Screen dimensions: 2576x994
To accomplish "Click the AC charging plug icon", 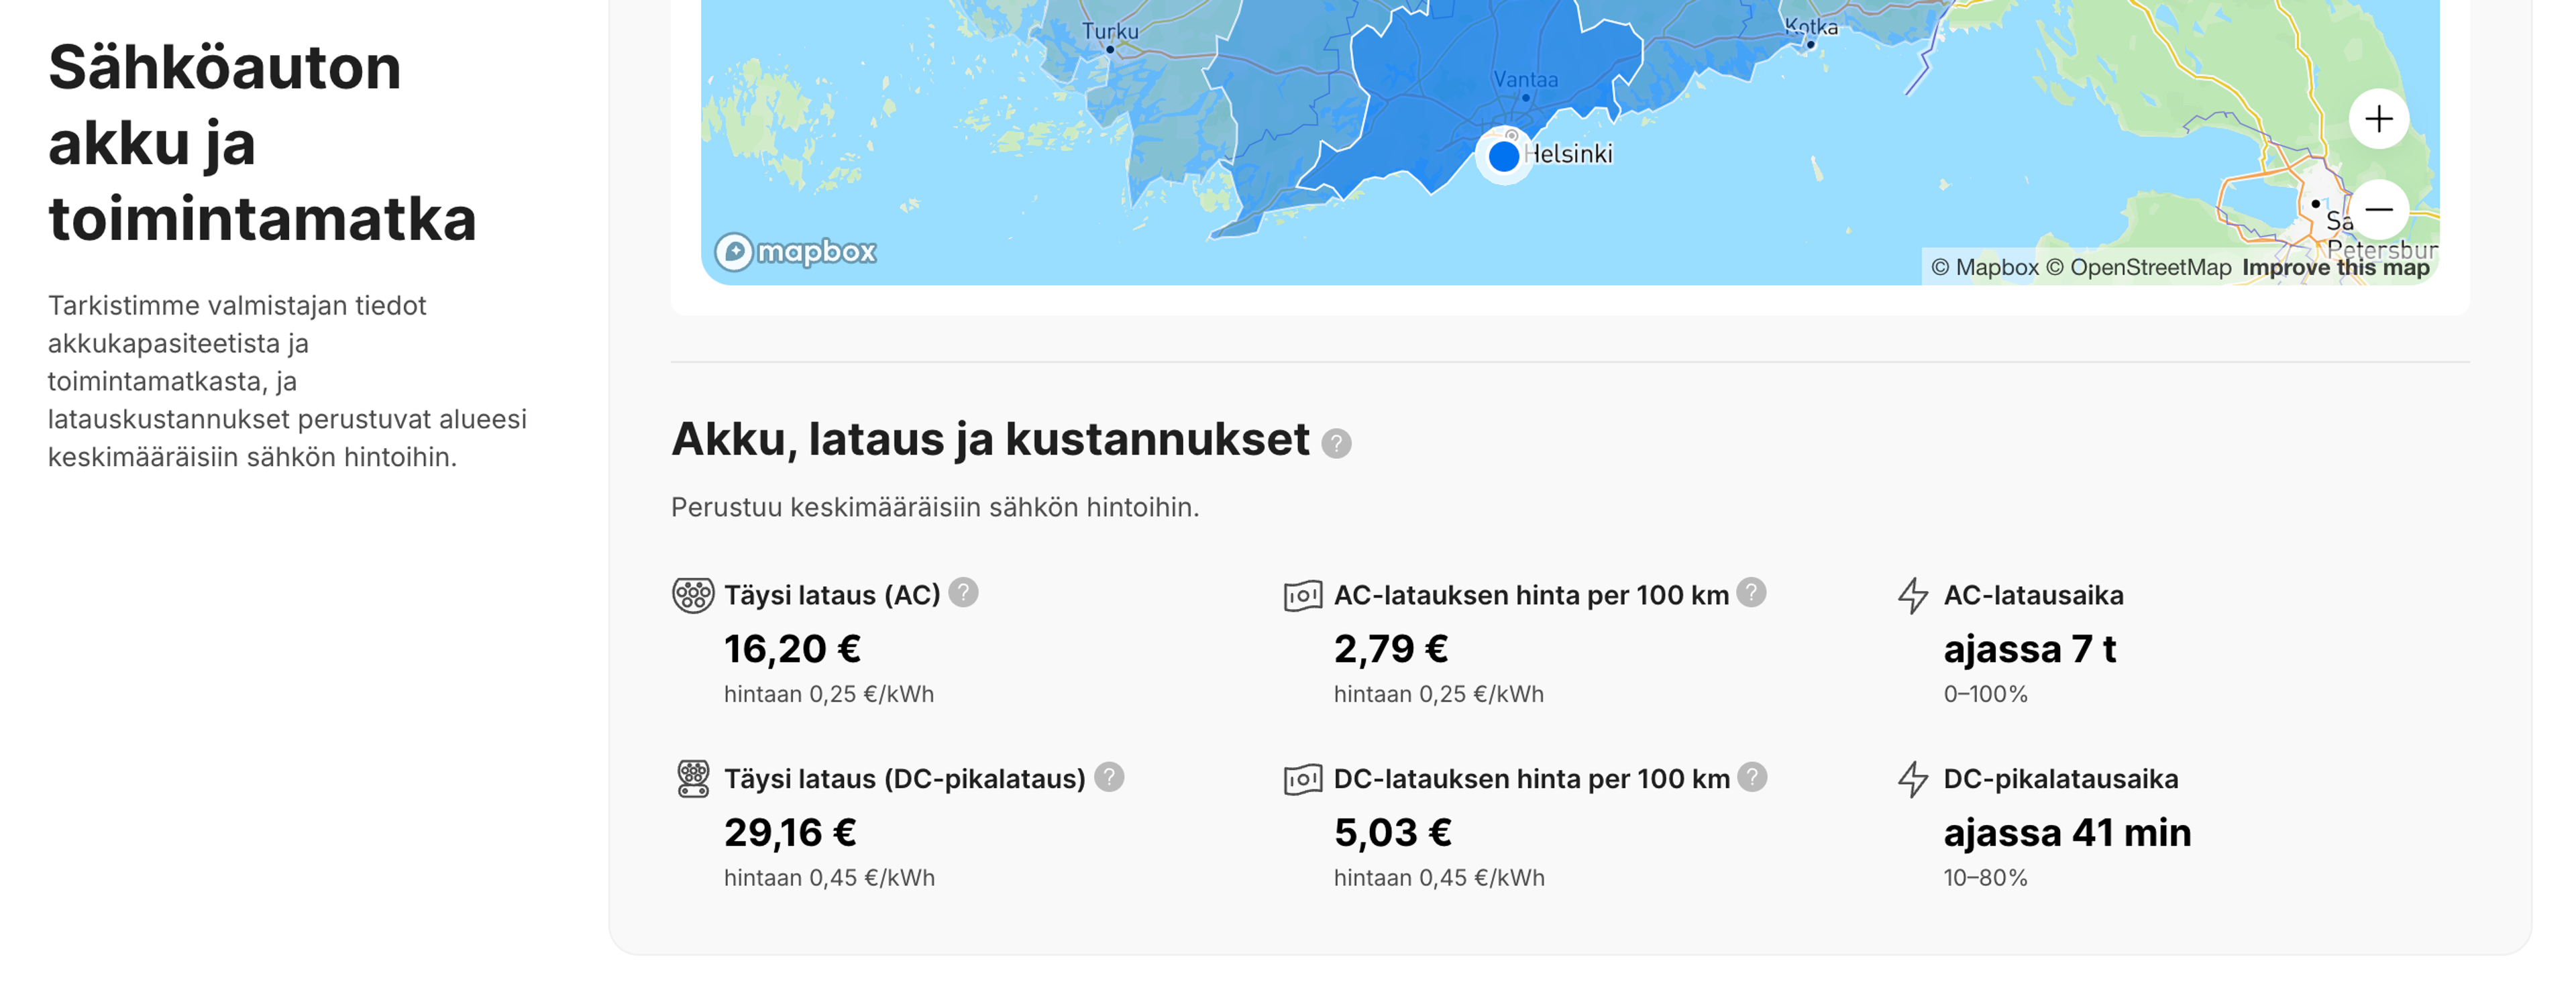I will (x=693, y=595).
